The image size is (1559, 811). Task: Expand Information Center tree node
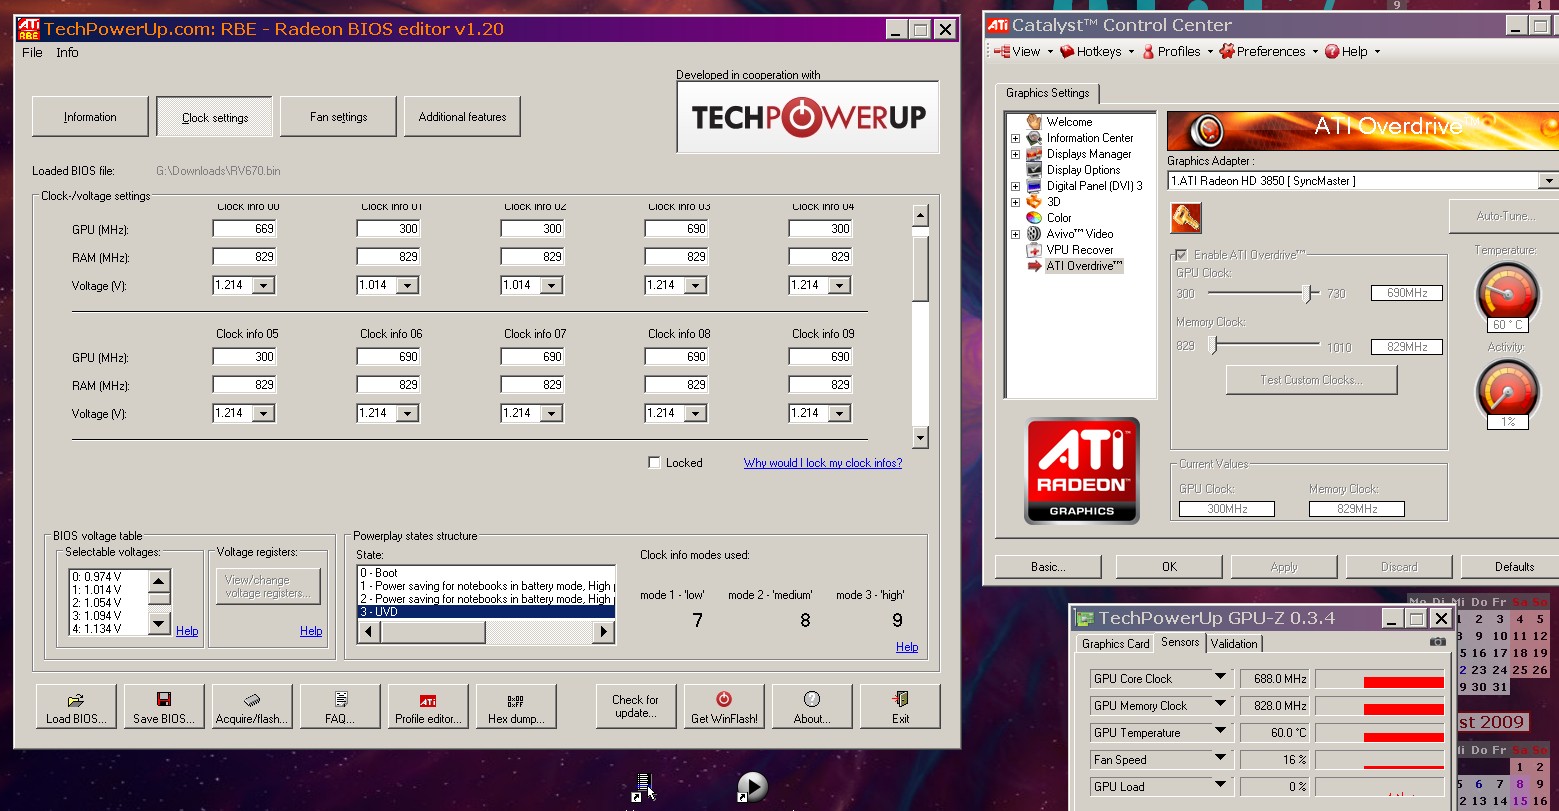click(1015, 138)
